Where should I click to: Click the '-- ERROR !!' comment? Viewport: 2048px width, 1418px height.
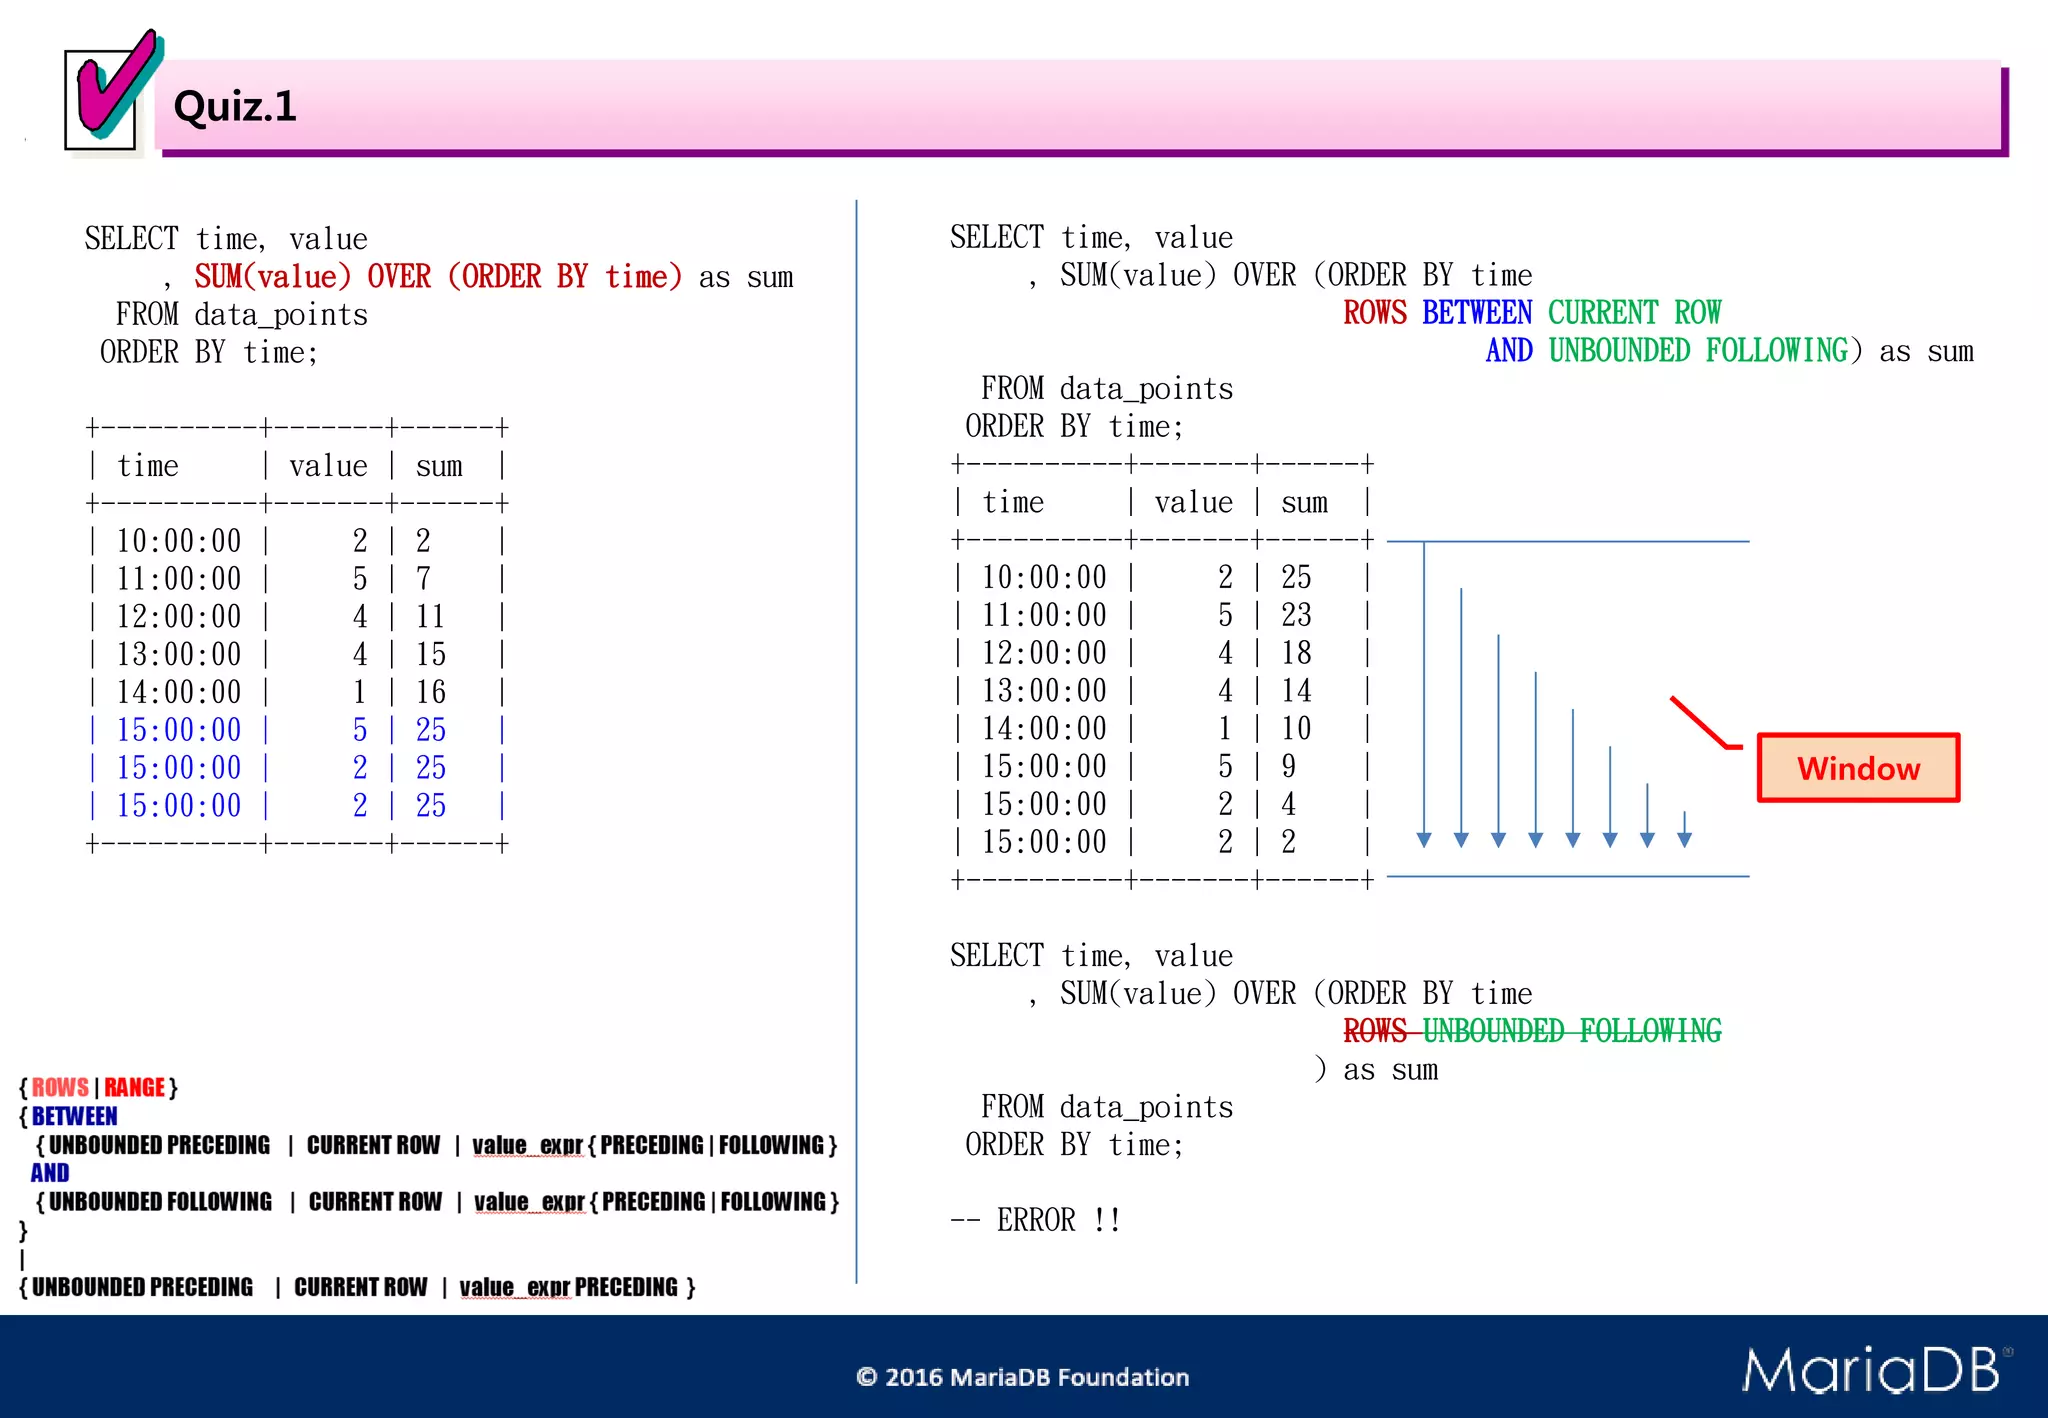(x=1035, y=1220)
